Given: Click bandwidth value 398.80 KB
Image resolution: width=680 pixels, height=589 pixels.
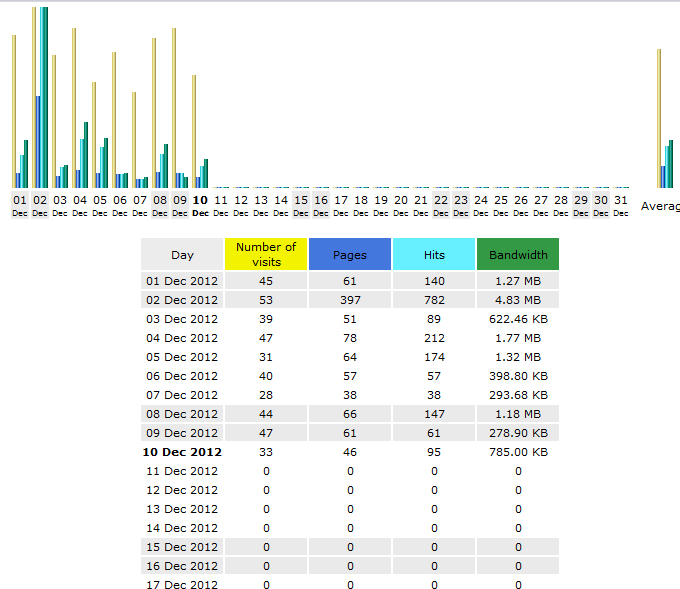Looking at the screenshot, I should point(518,376).
